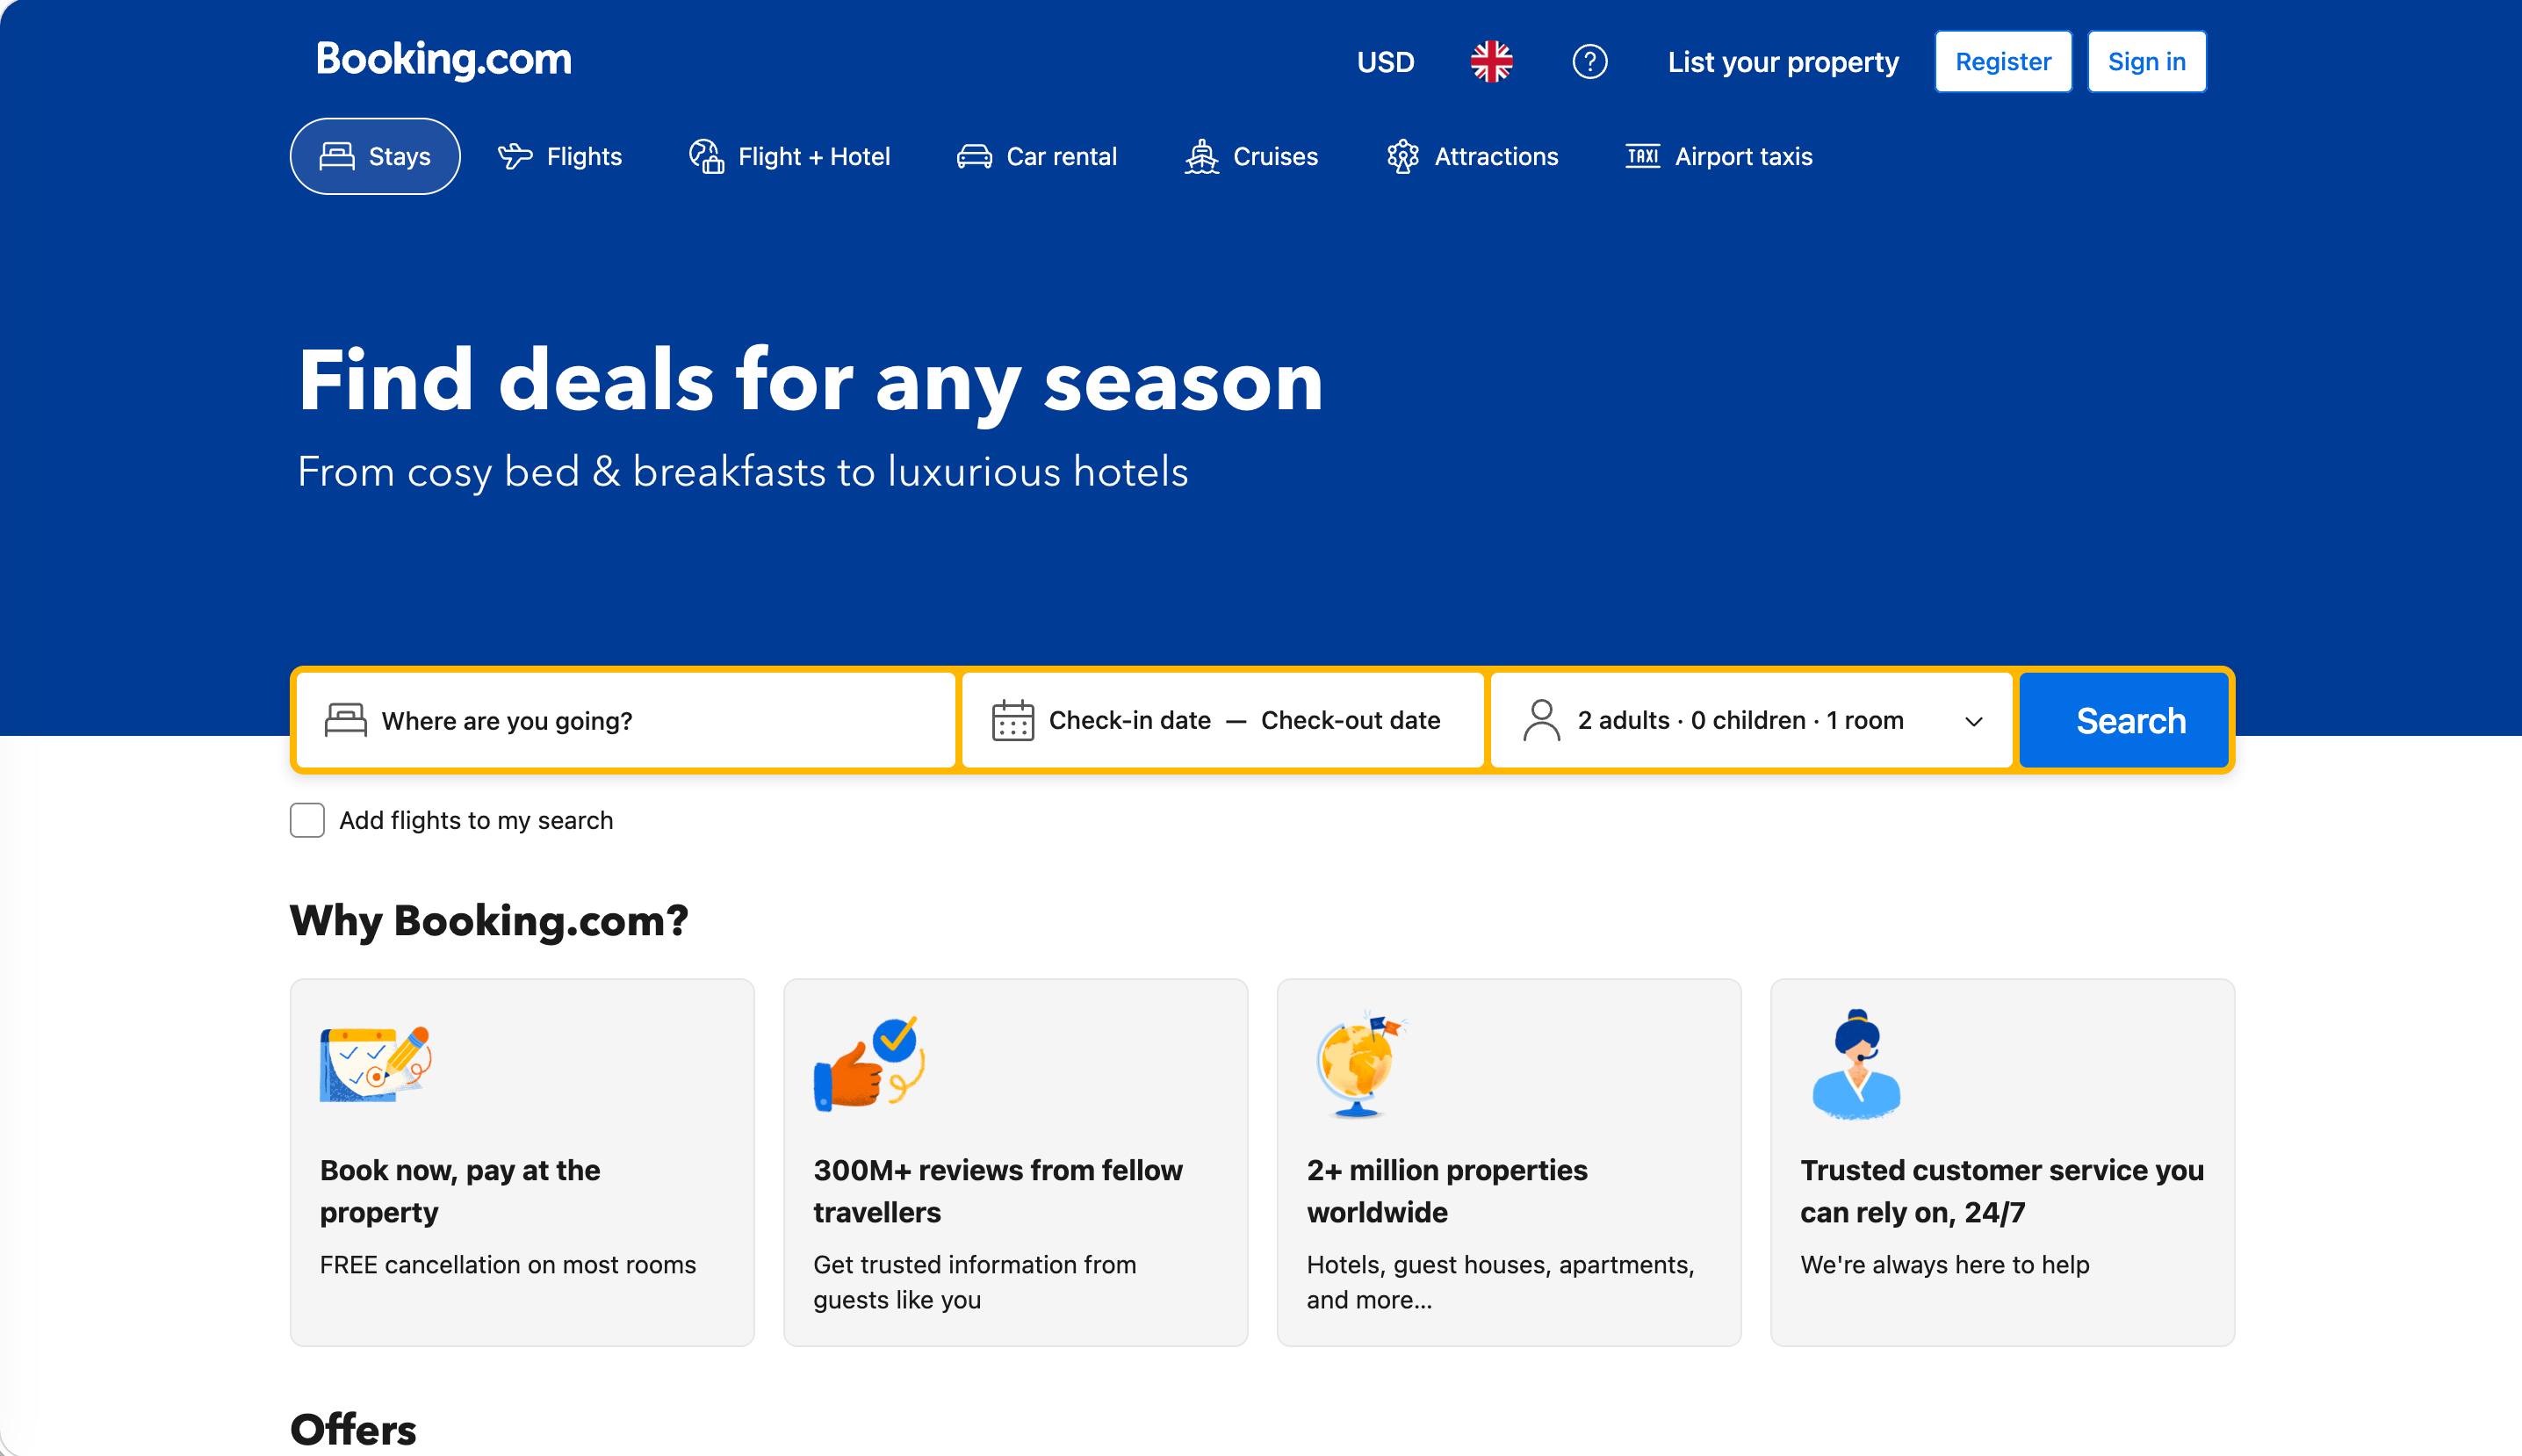Screen dimensions: 2522x1456
Task: Click the airplane icon next to Flights
Action: (515, 156)
